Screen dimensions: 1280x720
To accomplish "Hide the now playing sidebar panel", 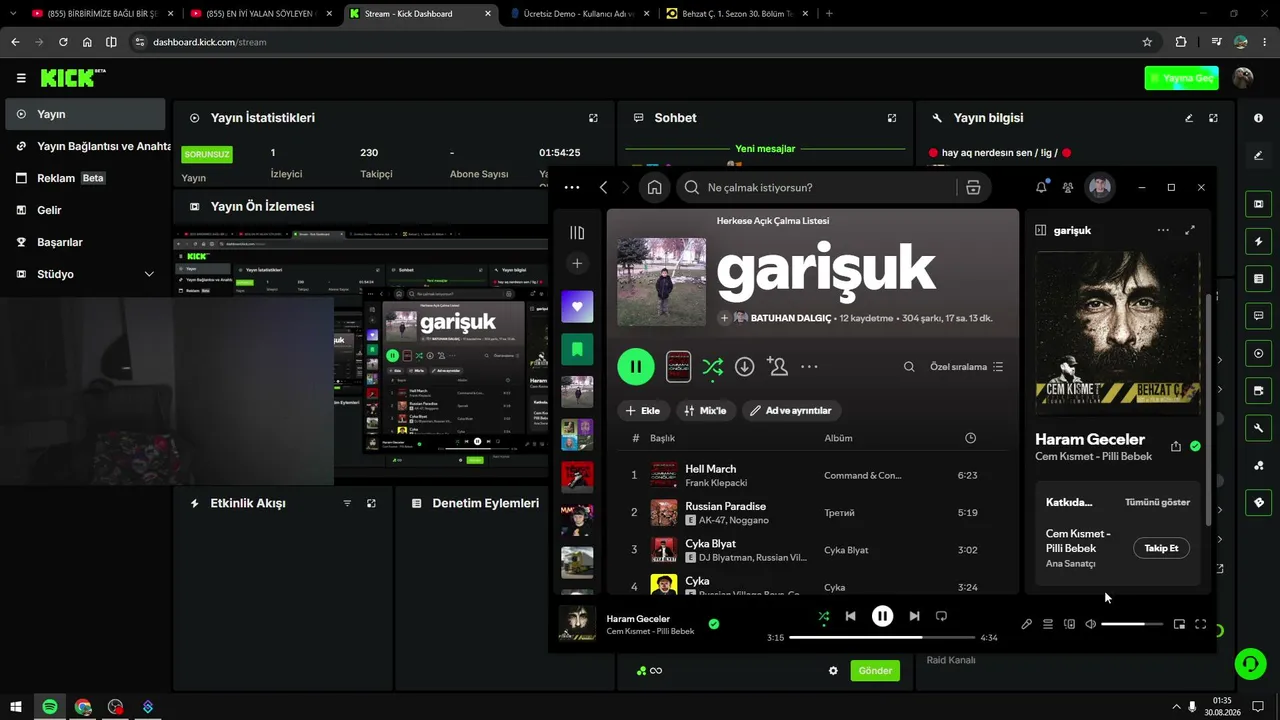I will pyautogui.click(x=1040, y=230).
